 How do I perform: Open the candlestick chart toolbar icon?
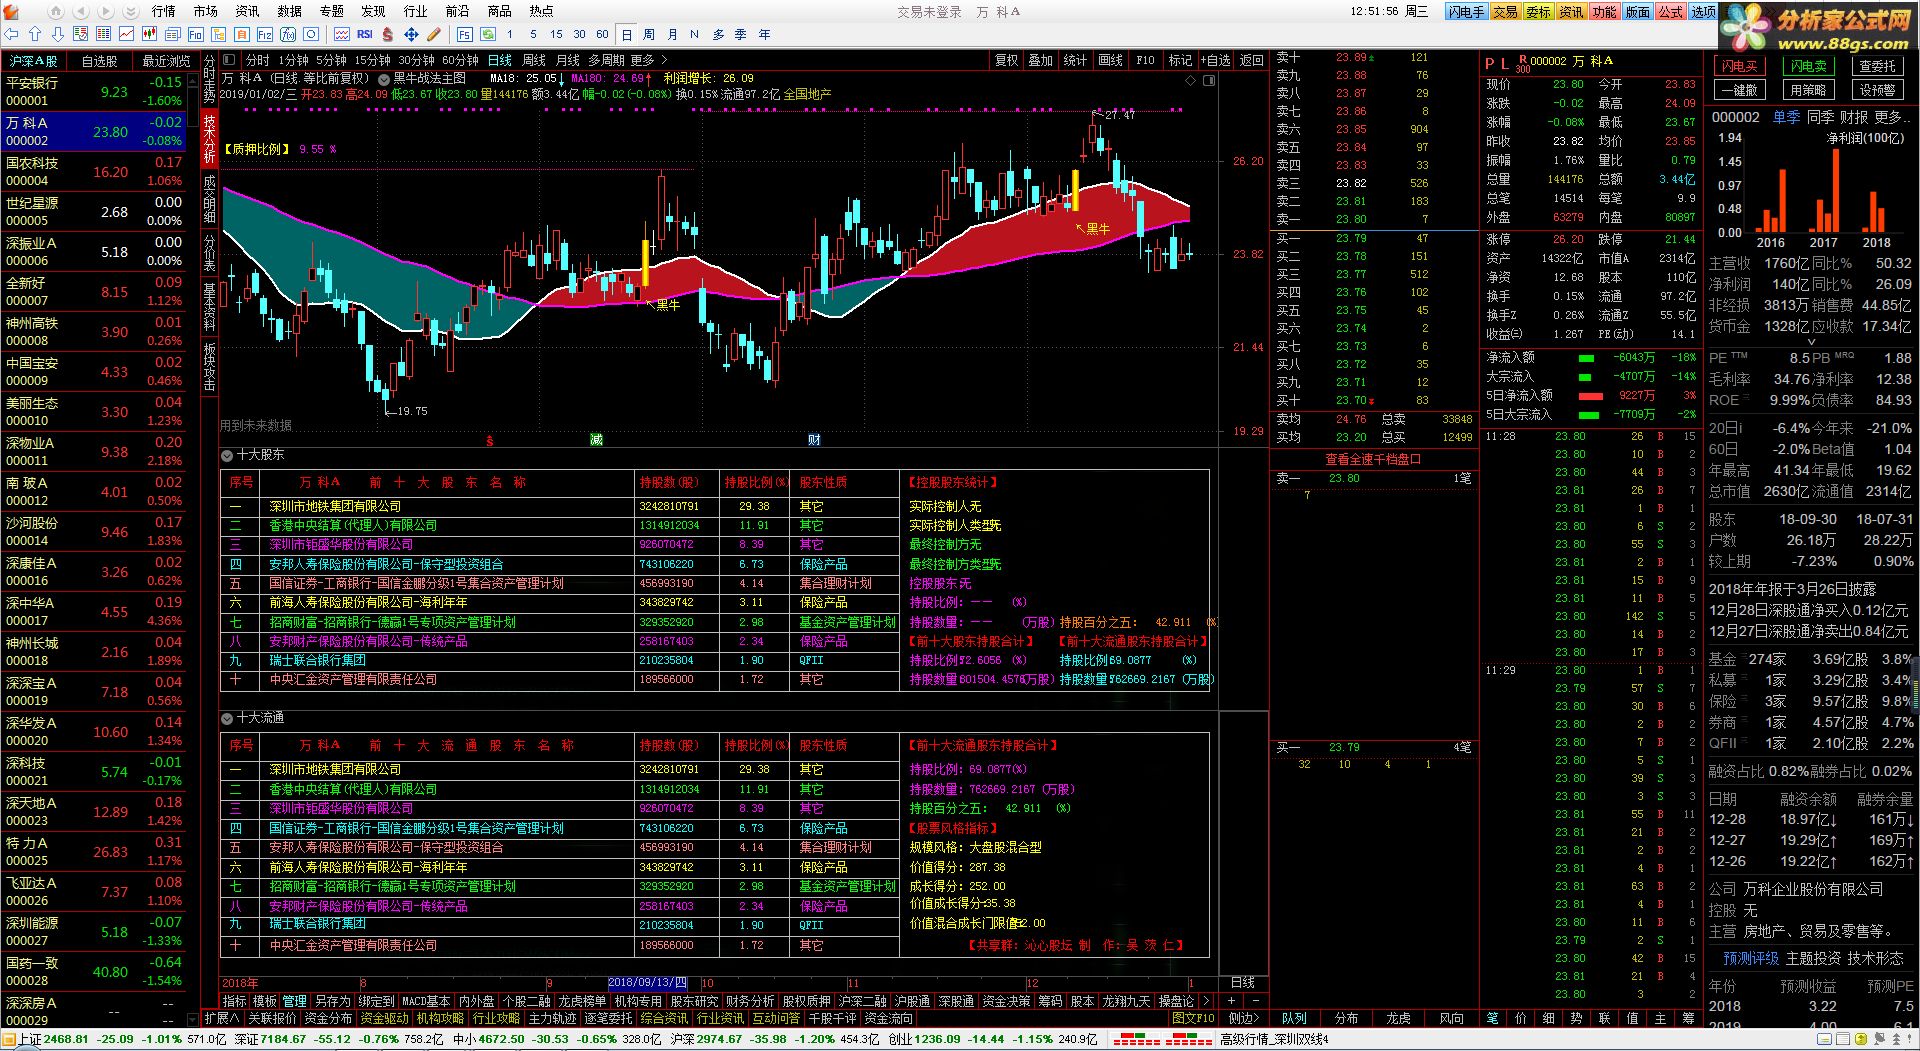(x=151, y=34)
